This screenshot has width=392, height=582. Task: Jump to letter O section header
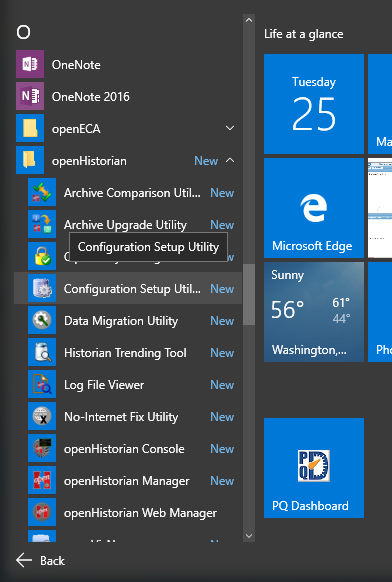[x=23, y=33]
